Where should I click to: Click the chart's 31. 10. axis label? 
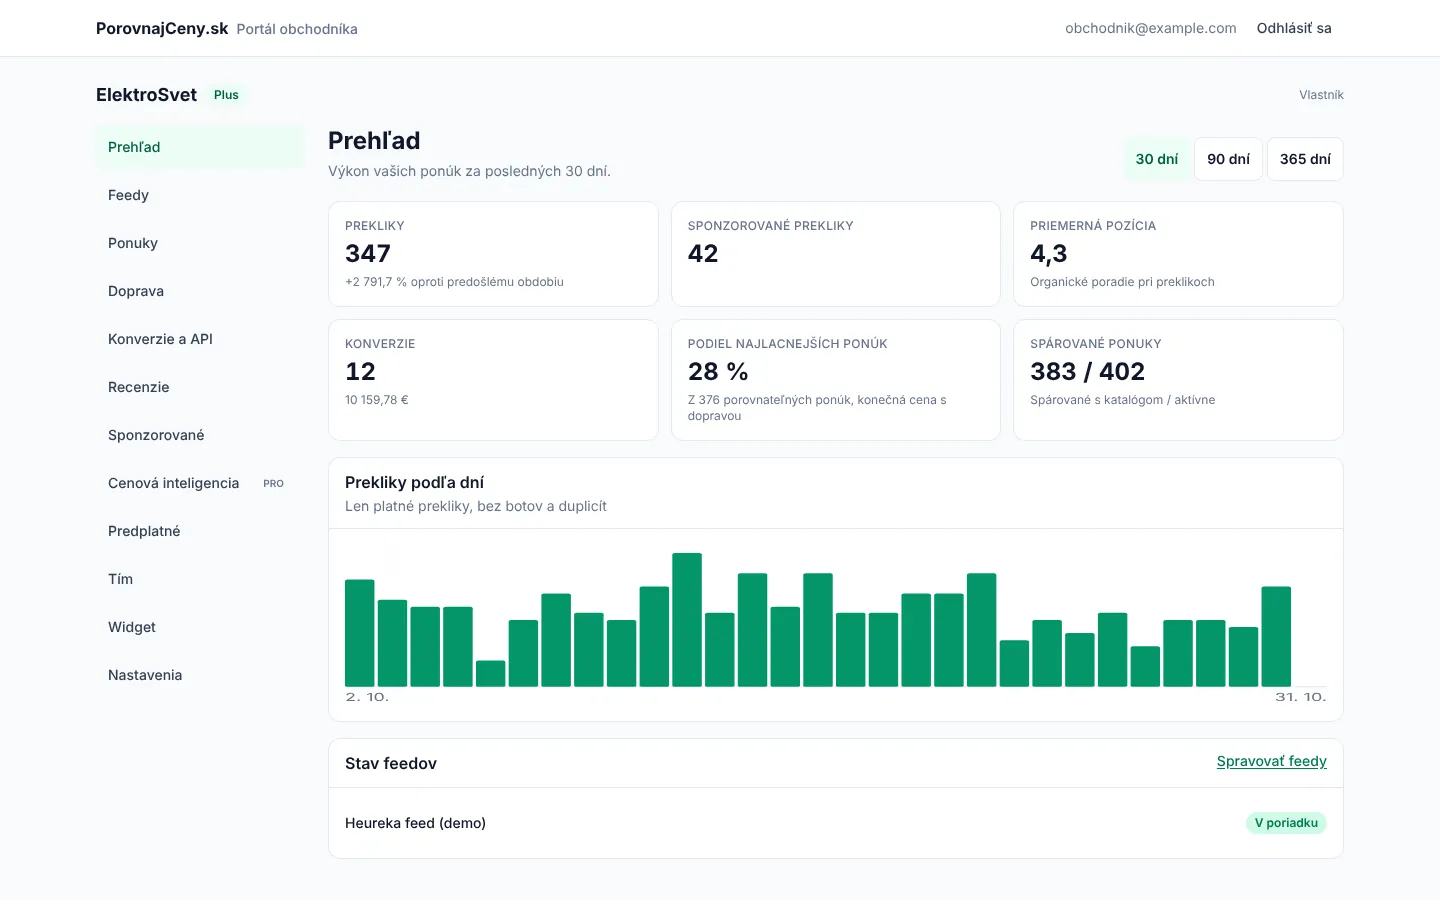click(x=1301, y=697)
